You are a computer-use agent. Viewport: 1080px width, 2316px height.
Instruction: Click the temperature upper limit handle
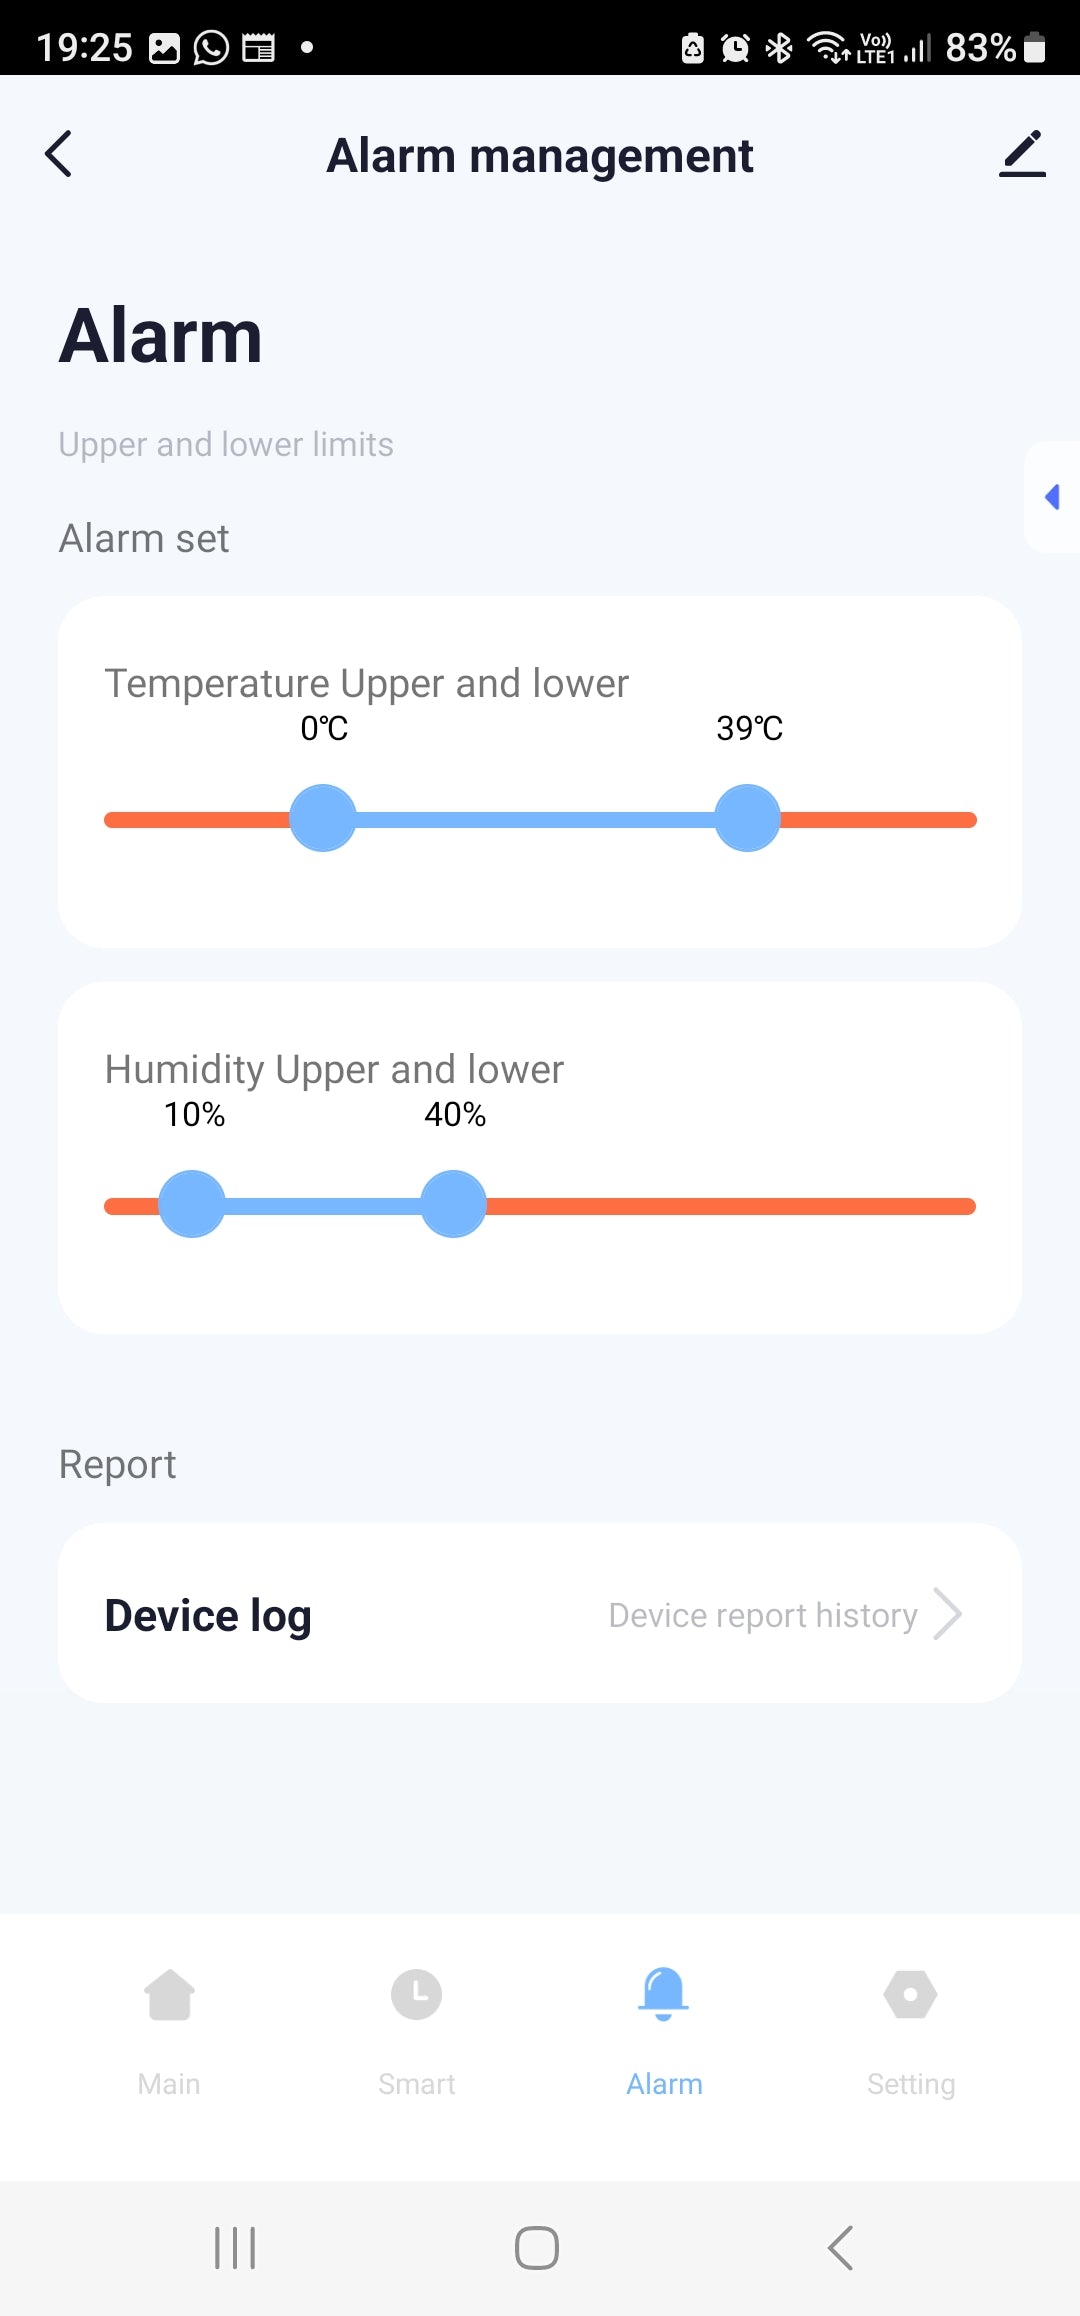(747, 819)
